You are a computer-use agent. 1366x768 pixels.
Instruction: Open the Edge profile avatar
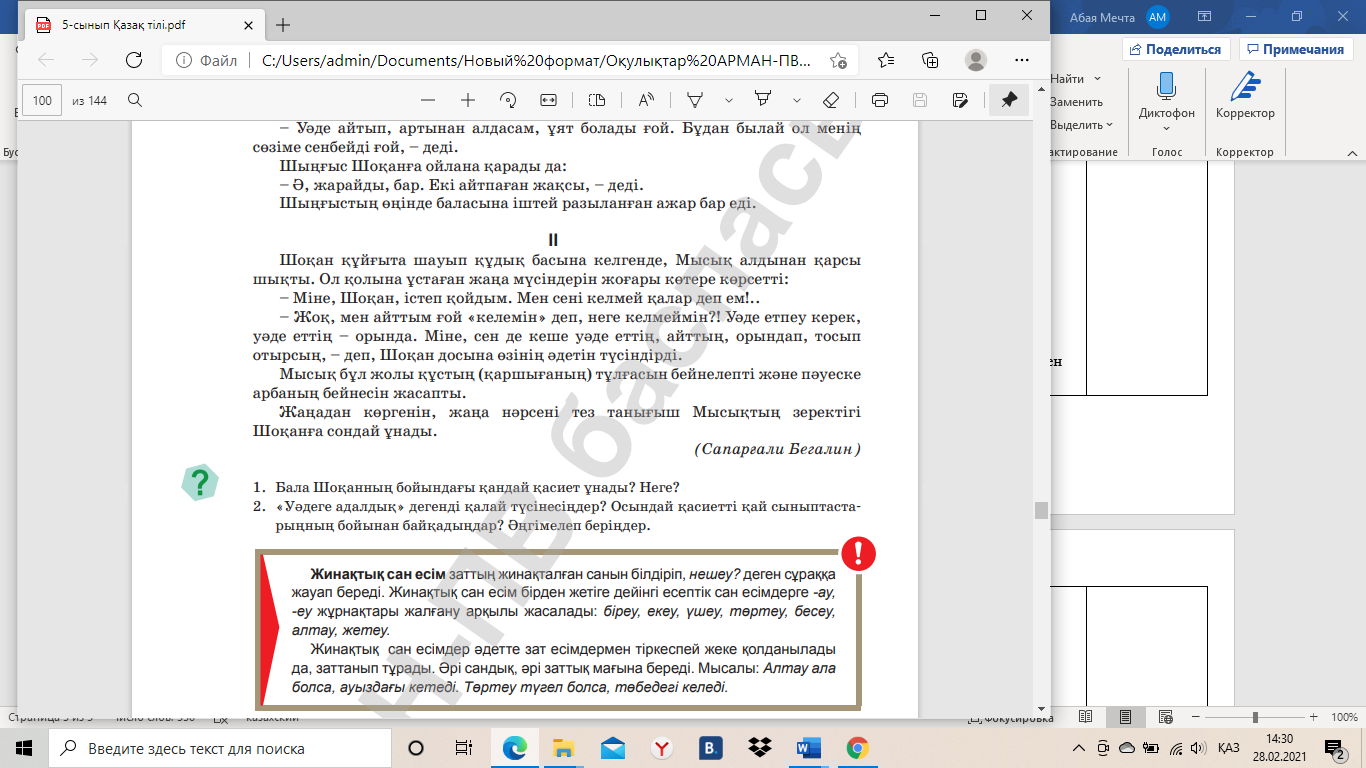[975, 60]
